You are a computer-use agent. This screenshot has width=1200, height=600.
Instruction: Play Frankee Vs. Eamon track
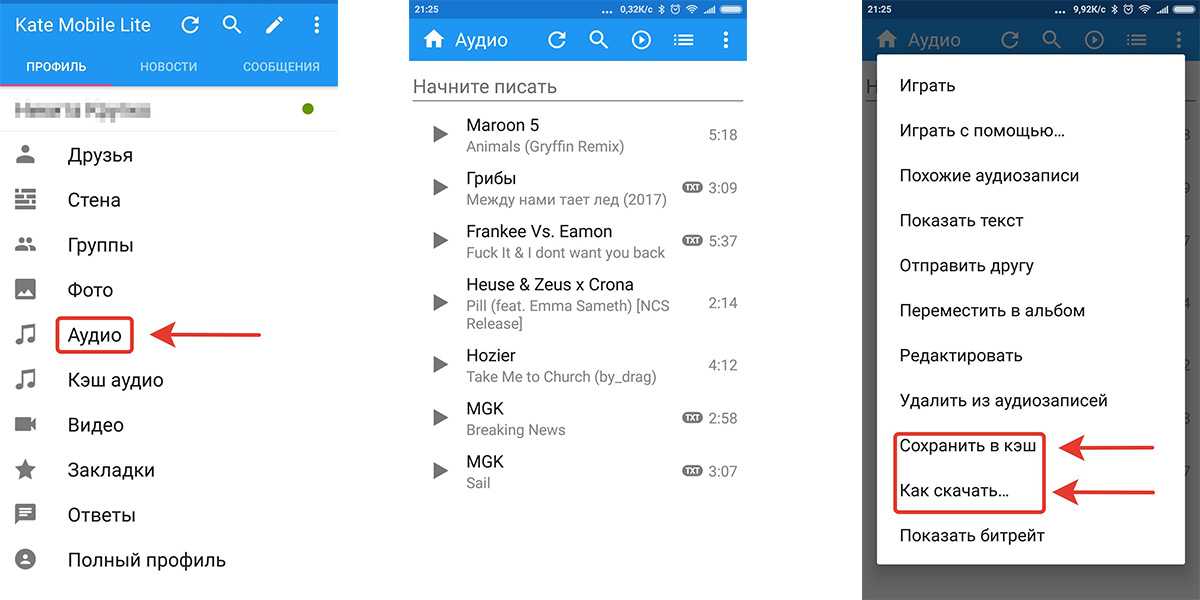(439, 240)
